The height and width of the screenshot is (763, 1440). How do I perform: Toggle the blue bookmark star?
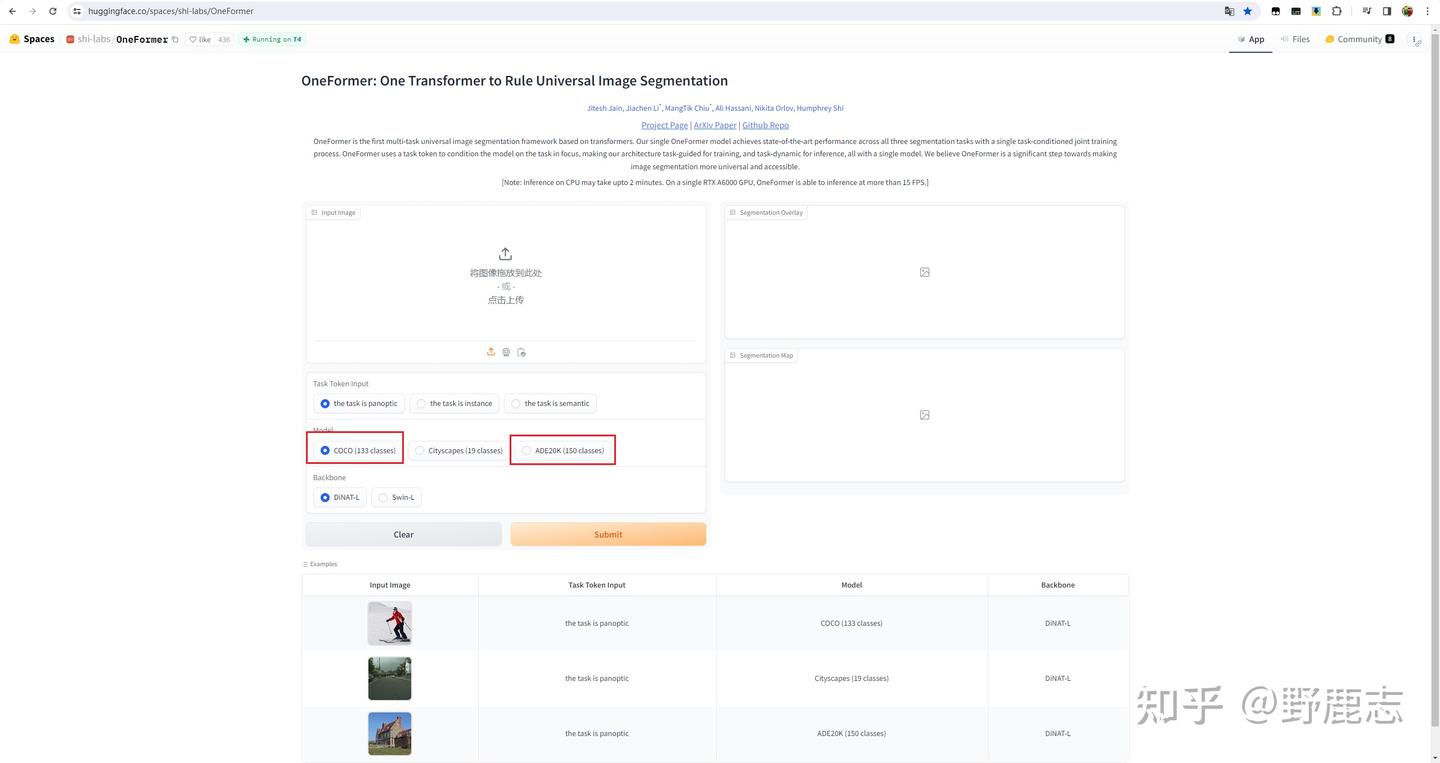(x=1248, y=11)
